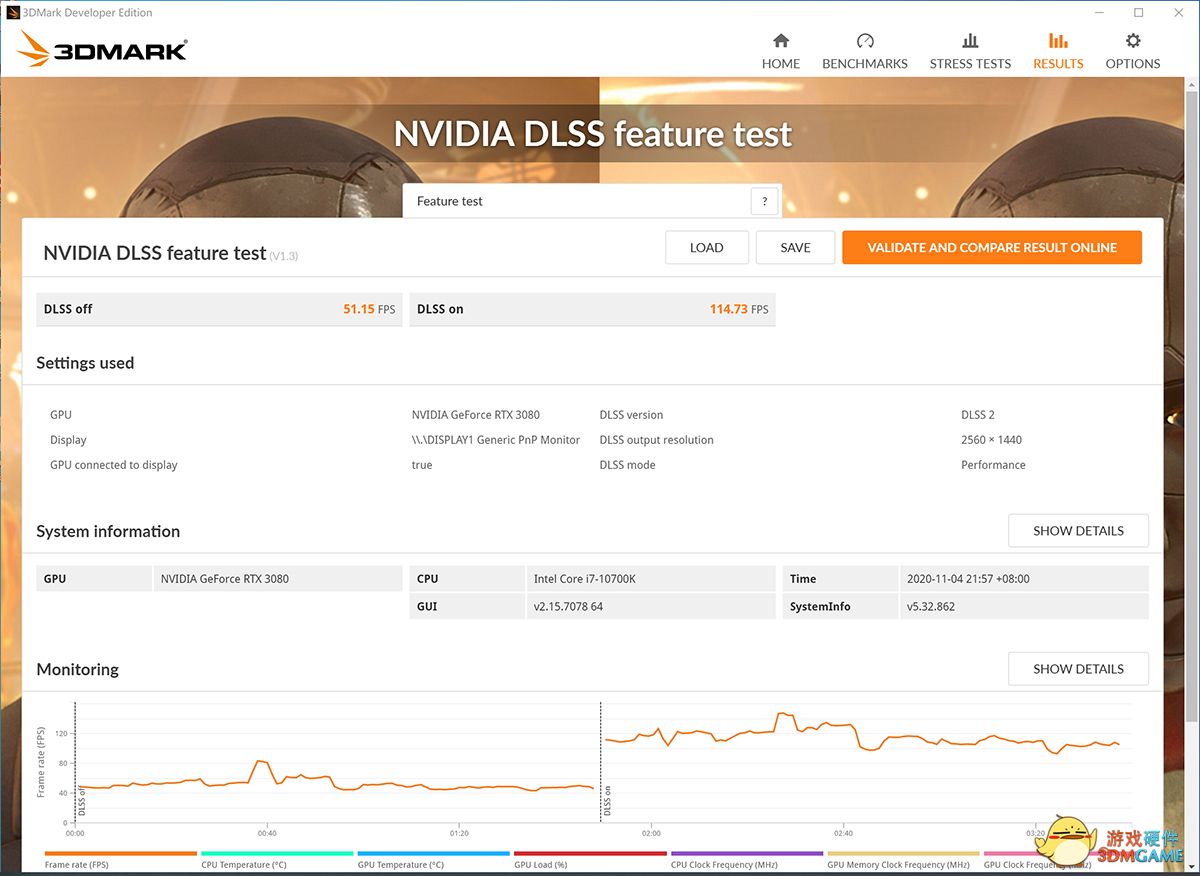This screenshot has height=876, width=1200.
Task: Click the 2560 × 1440 output resolution value
Action: coord(991,440)
